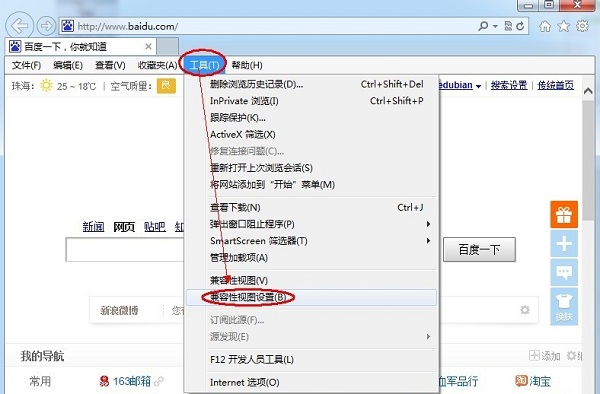Close the 百度一下 tab

tap(148, 47)
